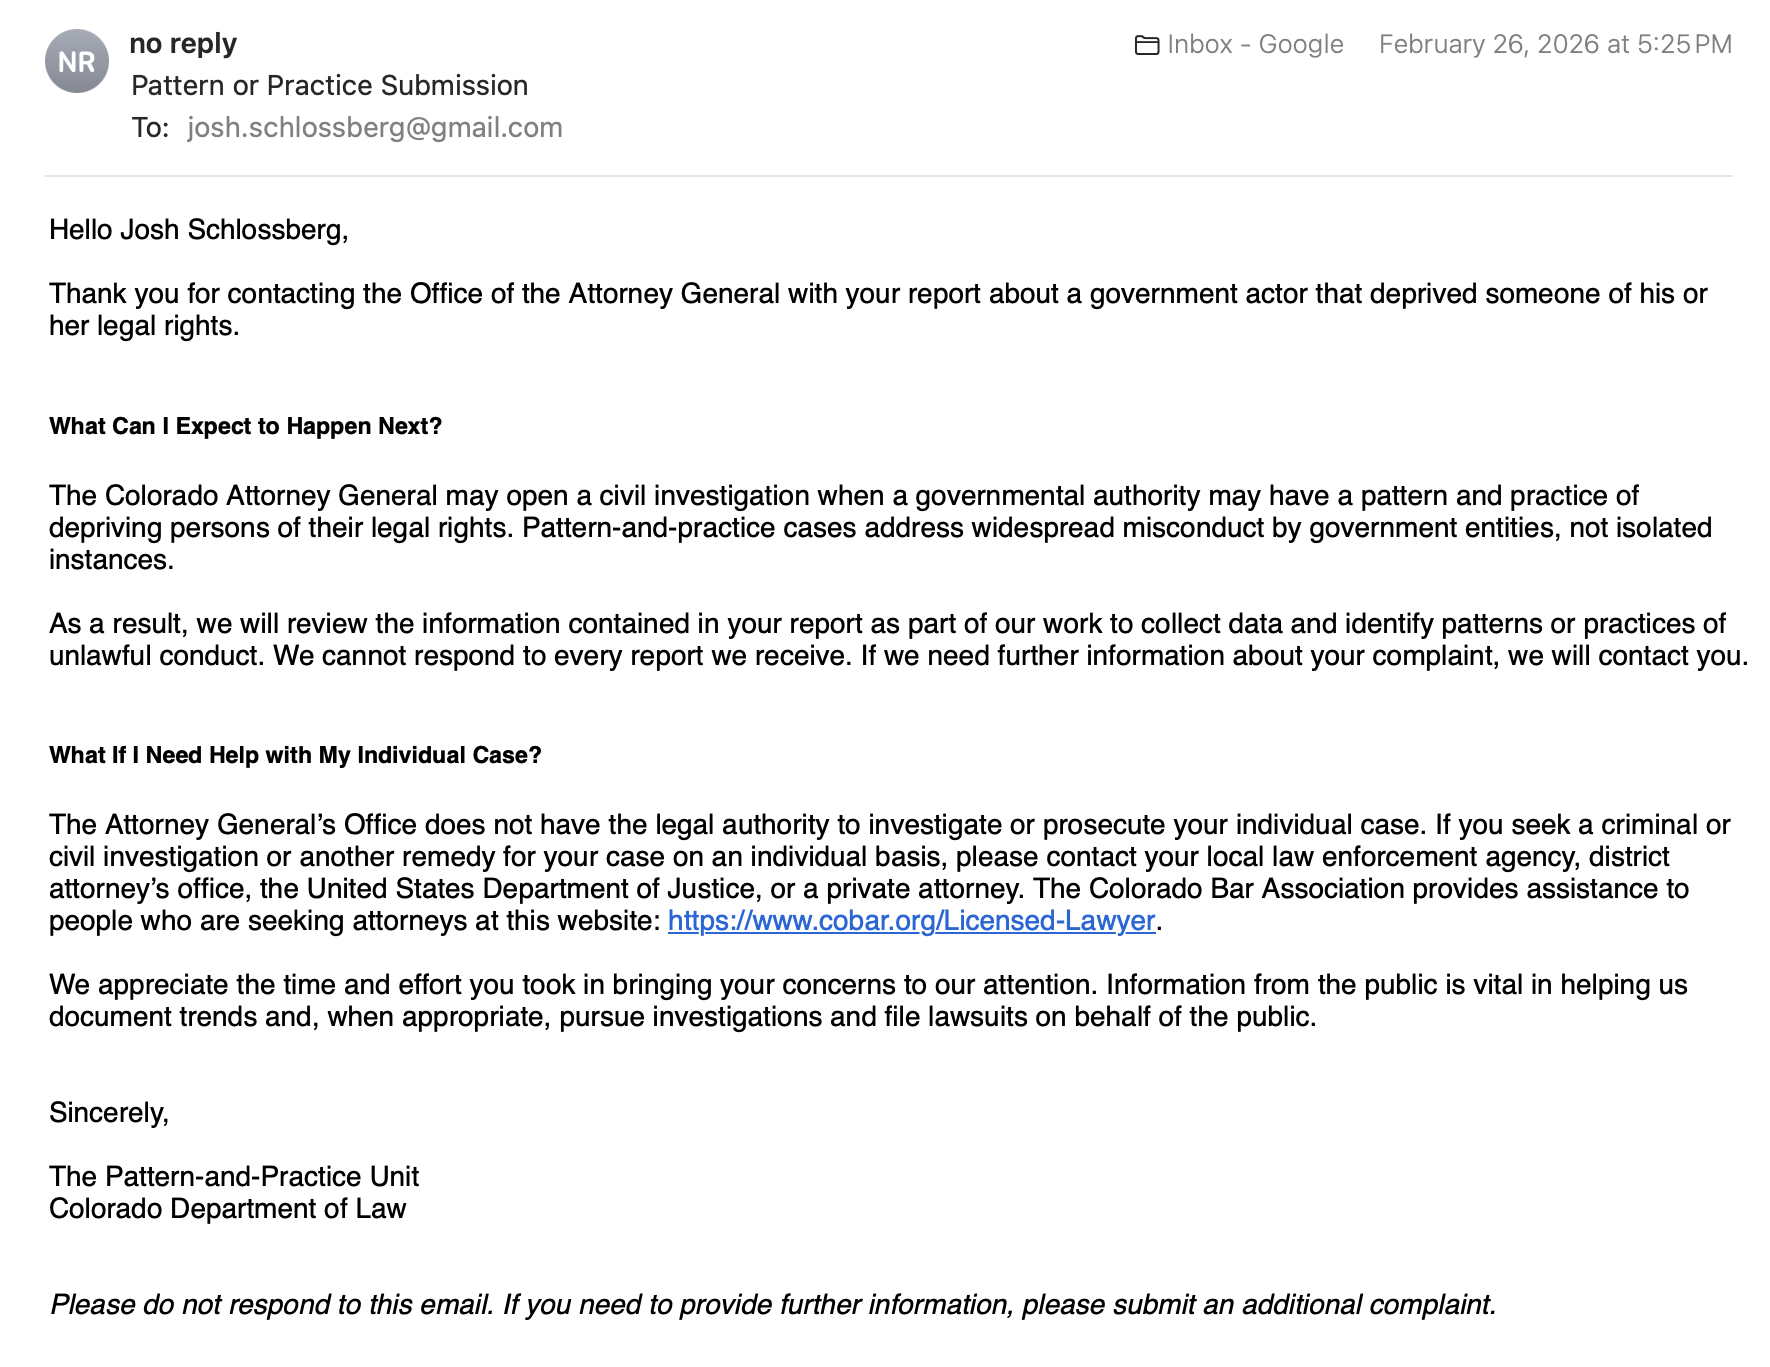This screenshot has height=1367, width=1770.
Task: Click "The Pattern-and-Practice Unit" signature line
Action: [234, 1176]
